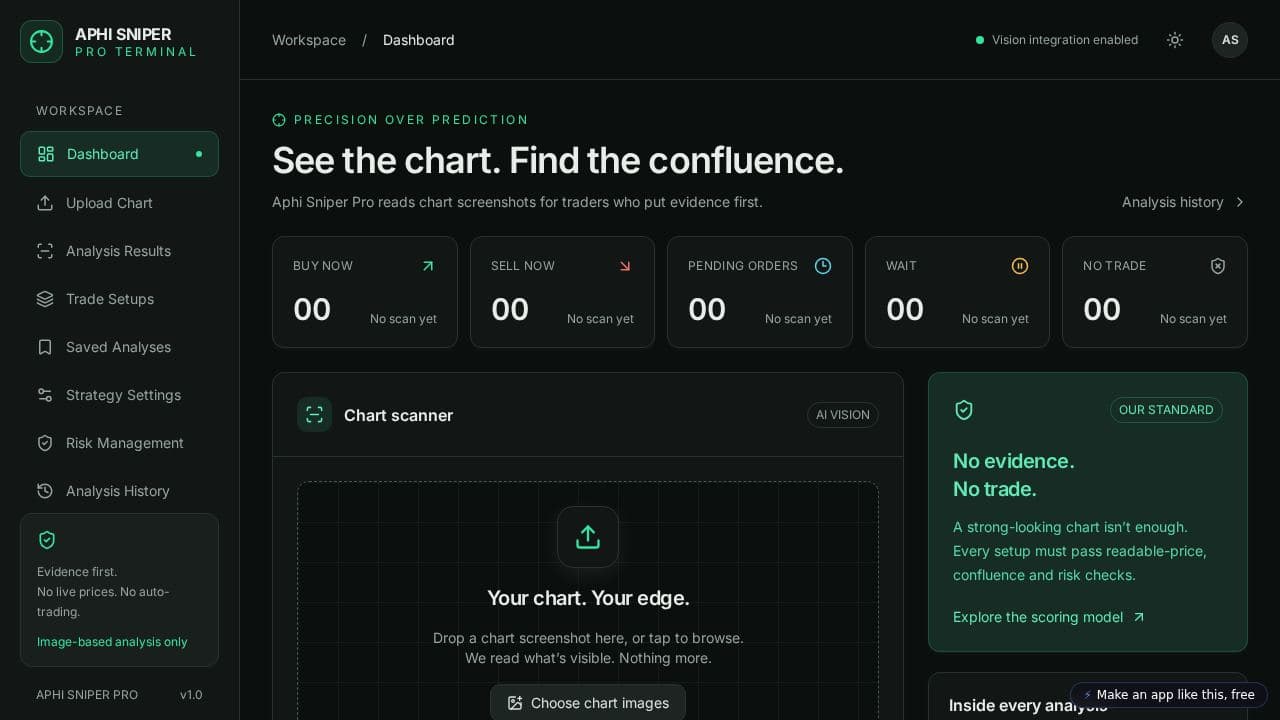Click the Analysis Results scan icon
The height and width of the screenshot is (720, 1280).
point(45,251)
